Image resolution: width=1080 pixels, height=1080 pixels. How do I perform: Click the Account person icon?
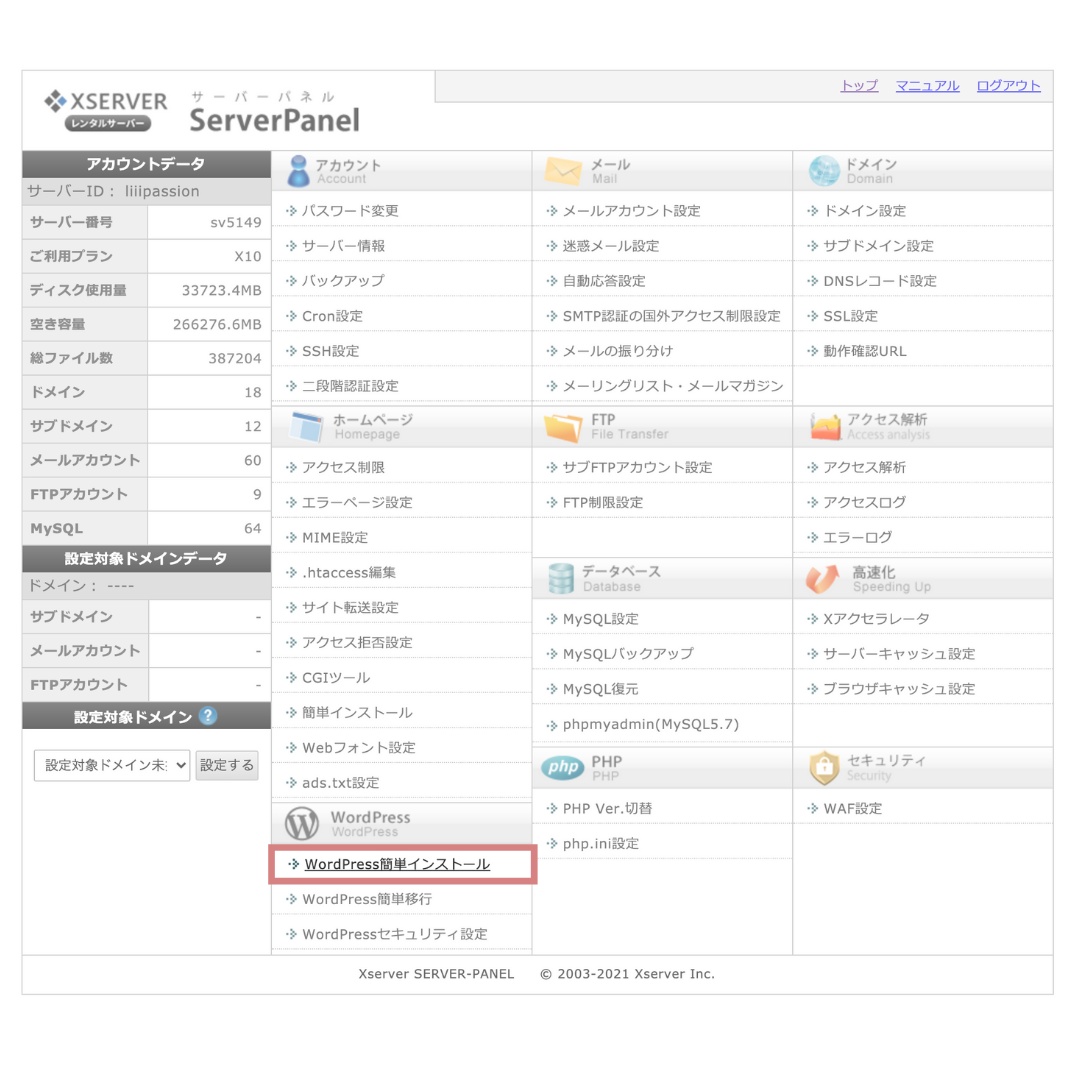coord(298,171)
